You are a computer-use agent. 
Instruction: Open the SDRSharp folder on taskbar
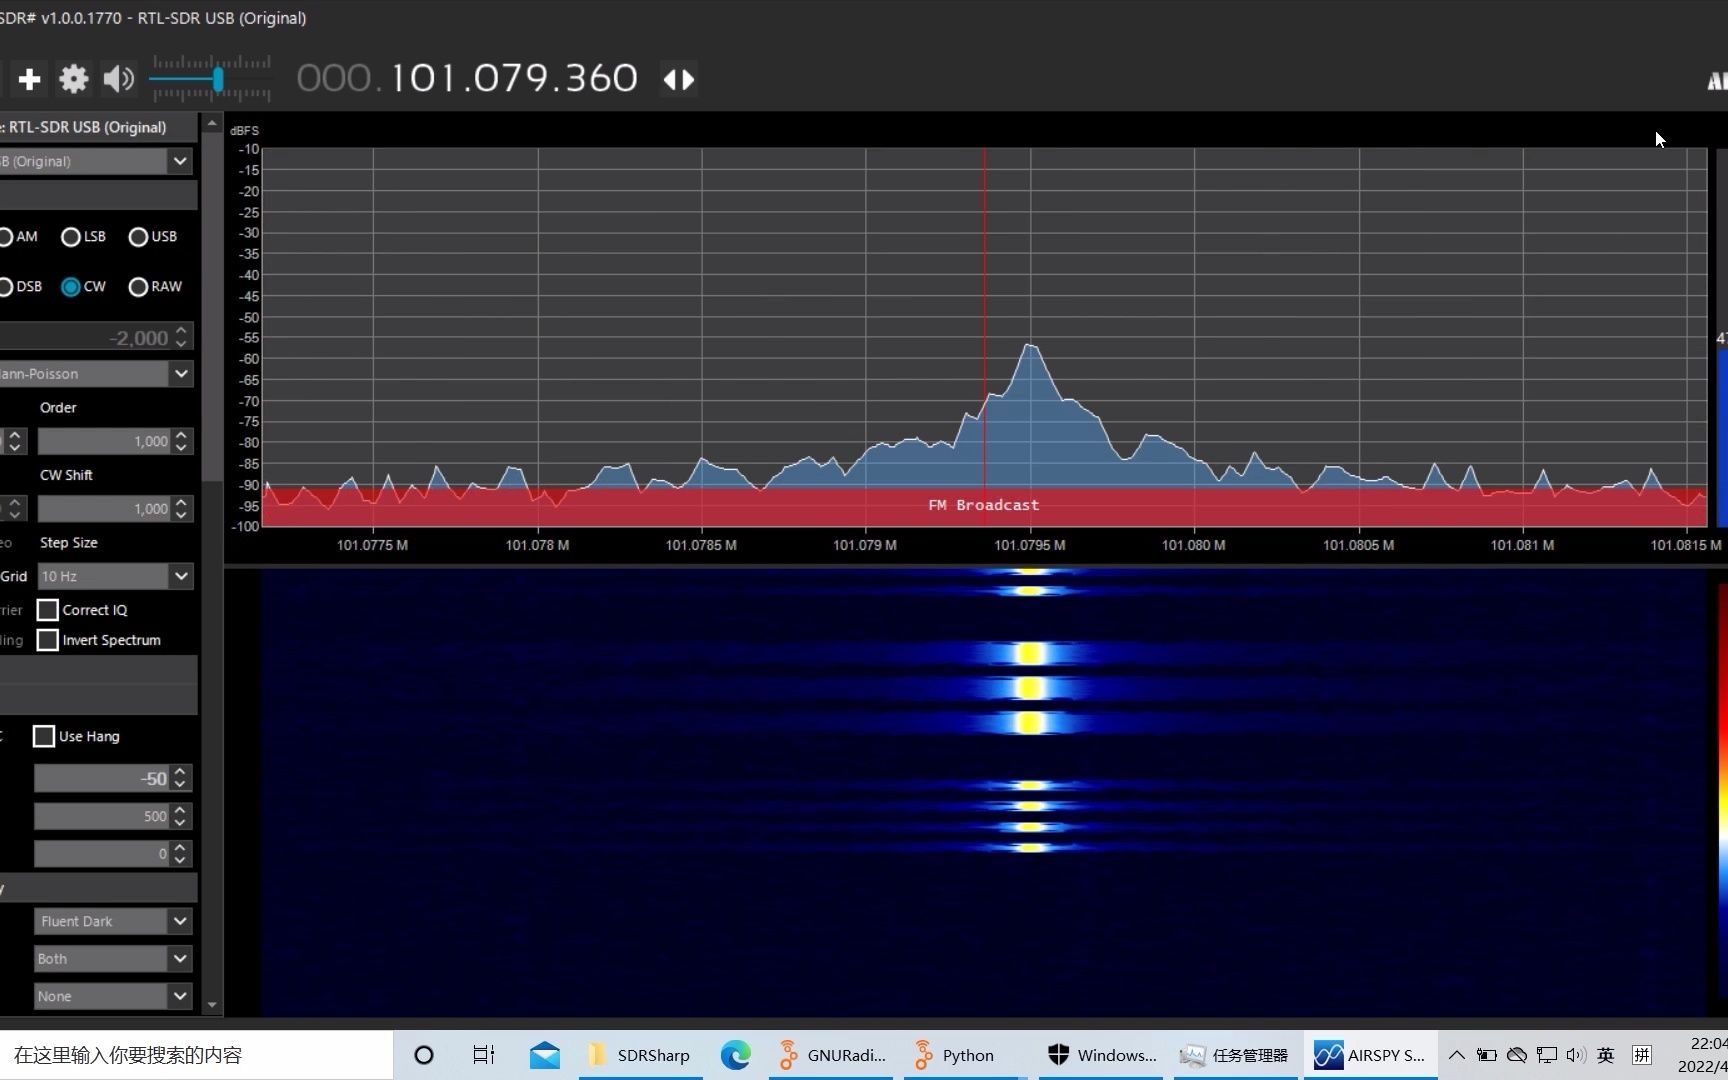coord(640,1055)
